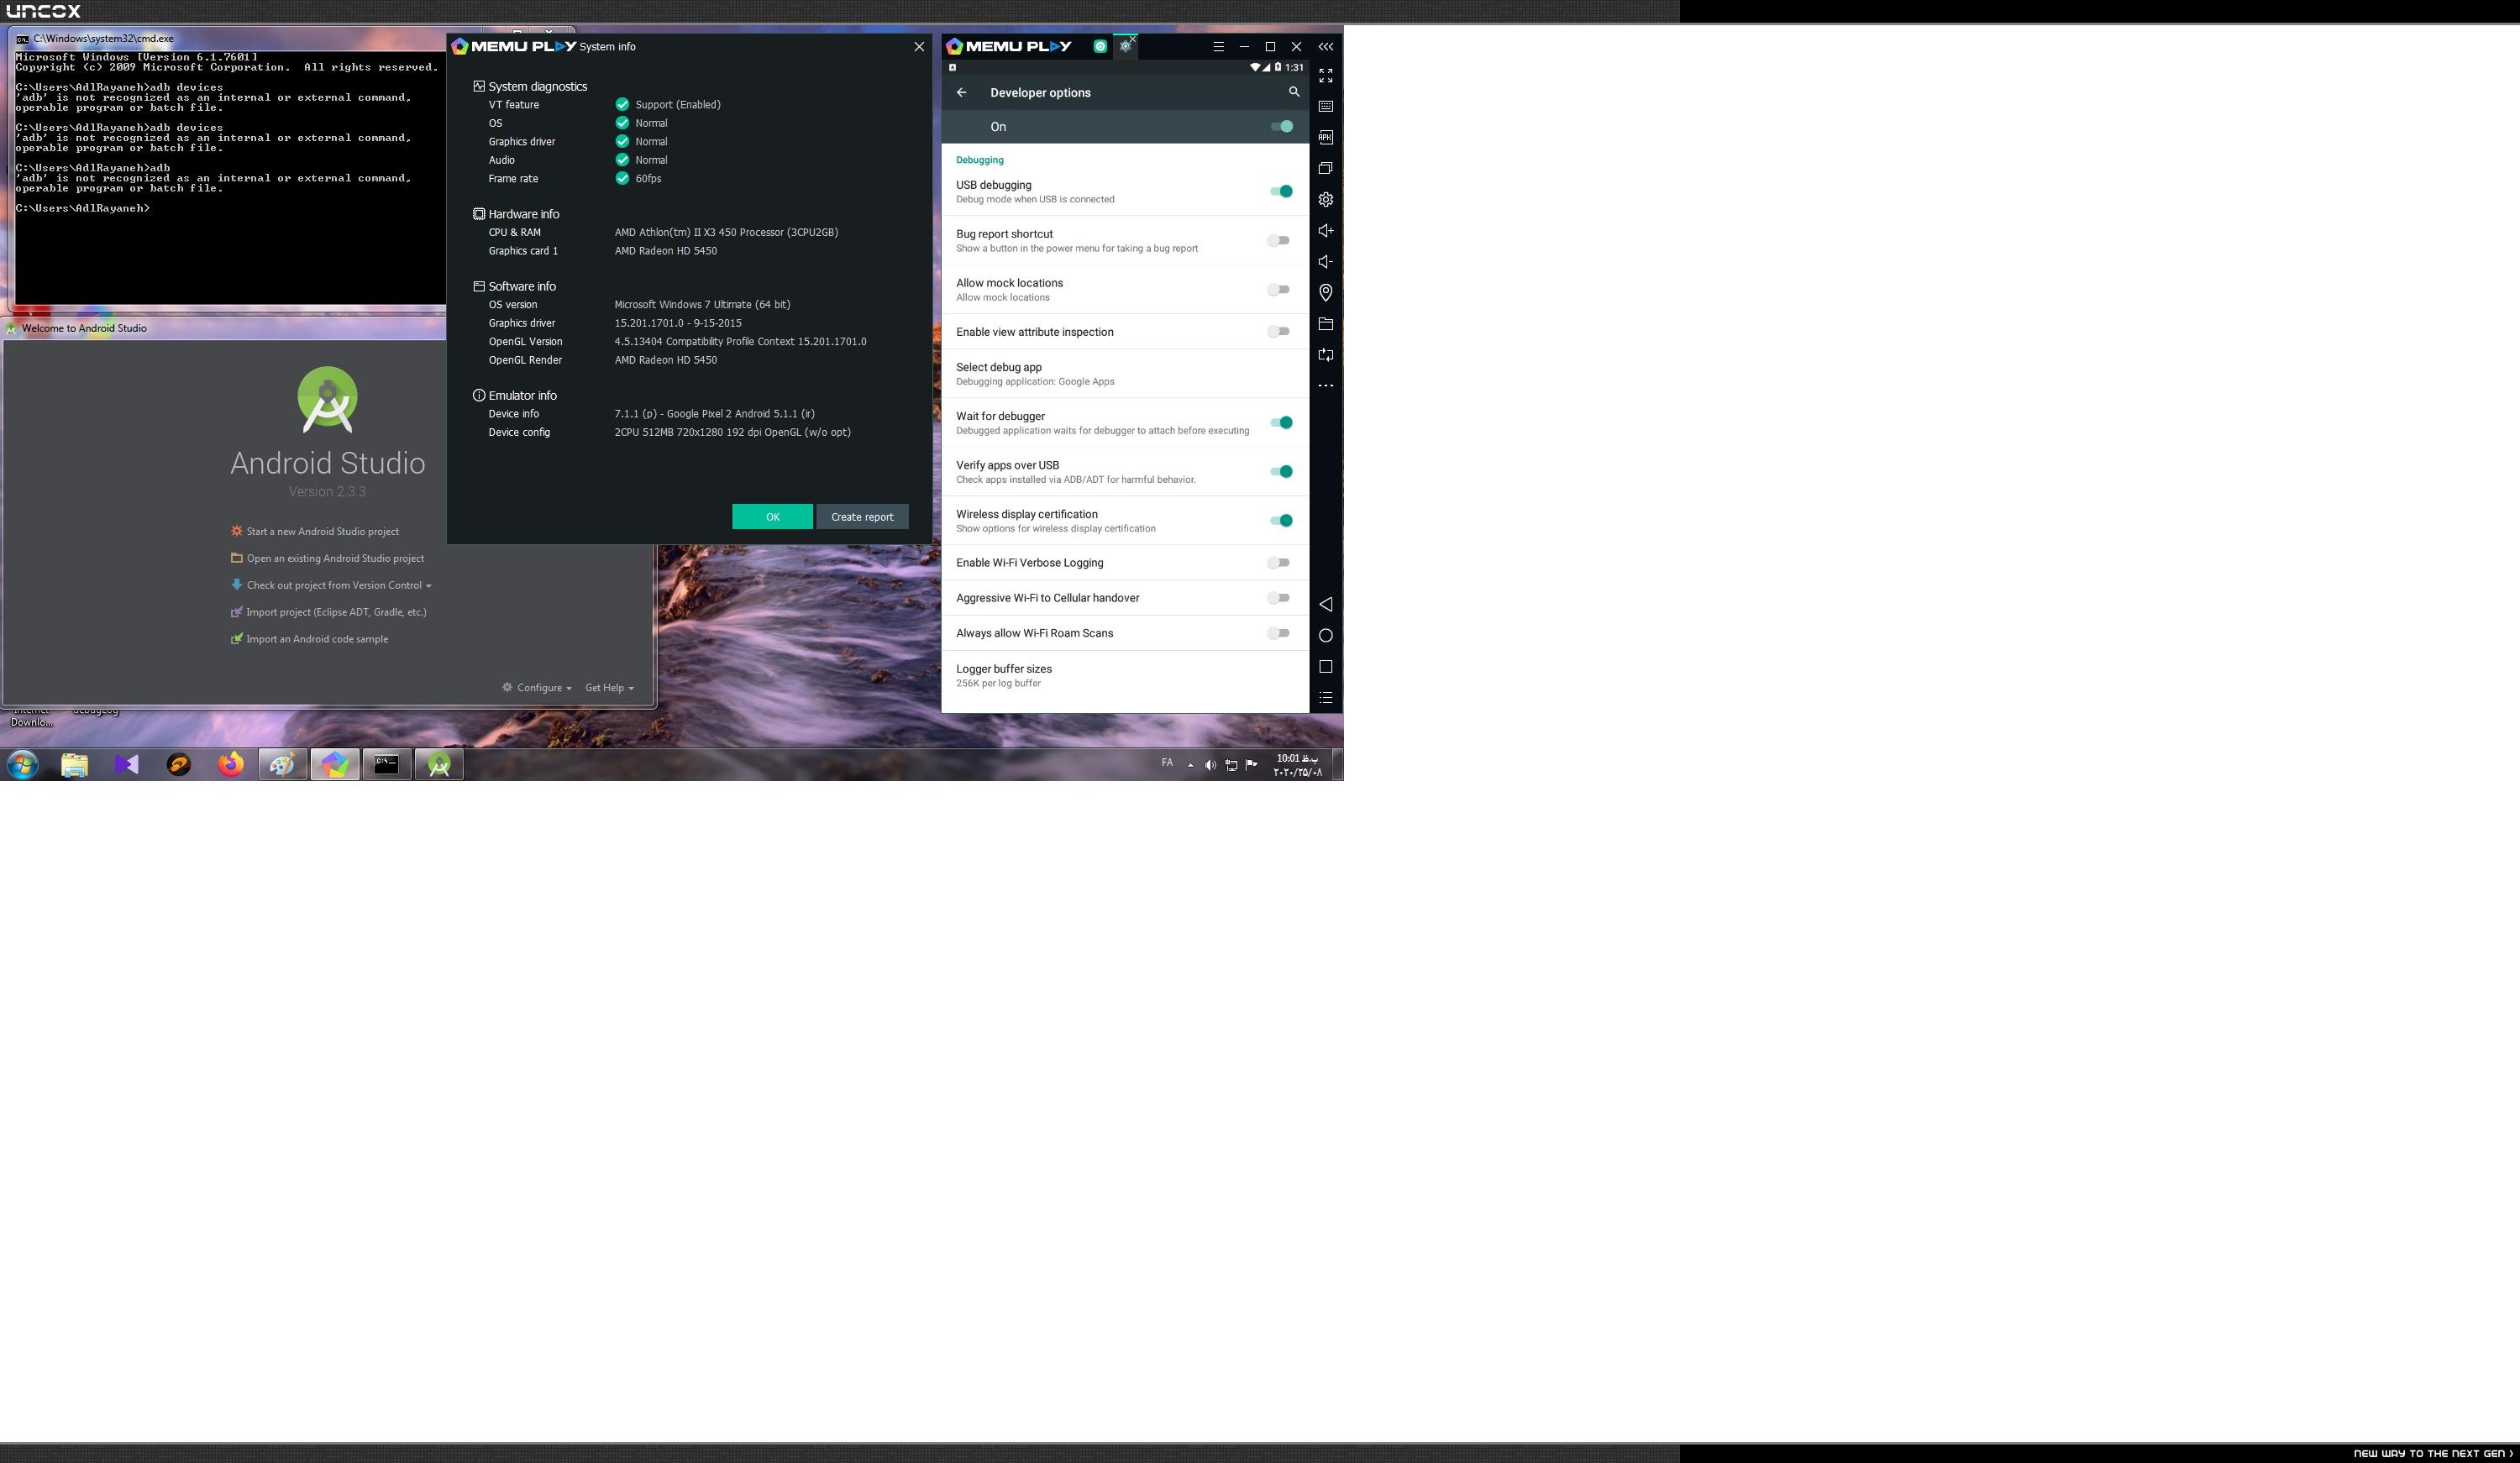This screenshot has width=2520, height=1463.
Task: Tap the Android home circle in MEmu sidebar
Action: (x=1325, y=635)
